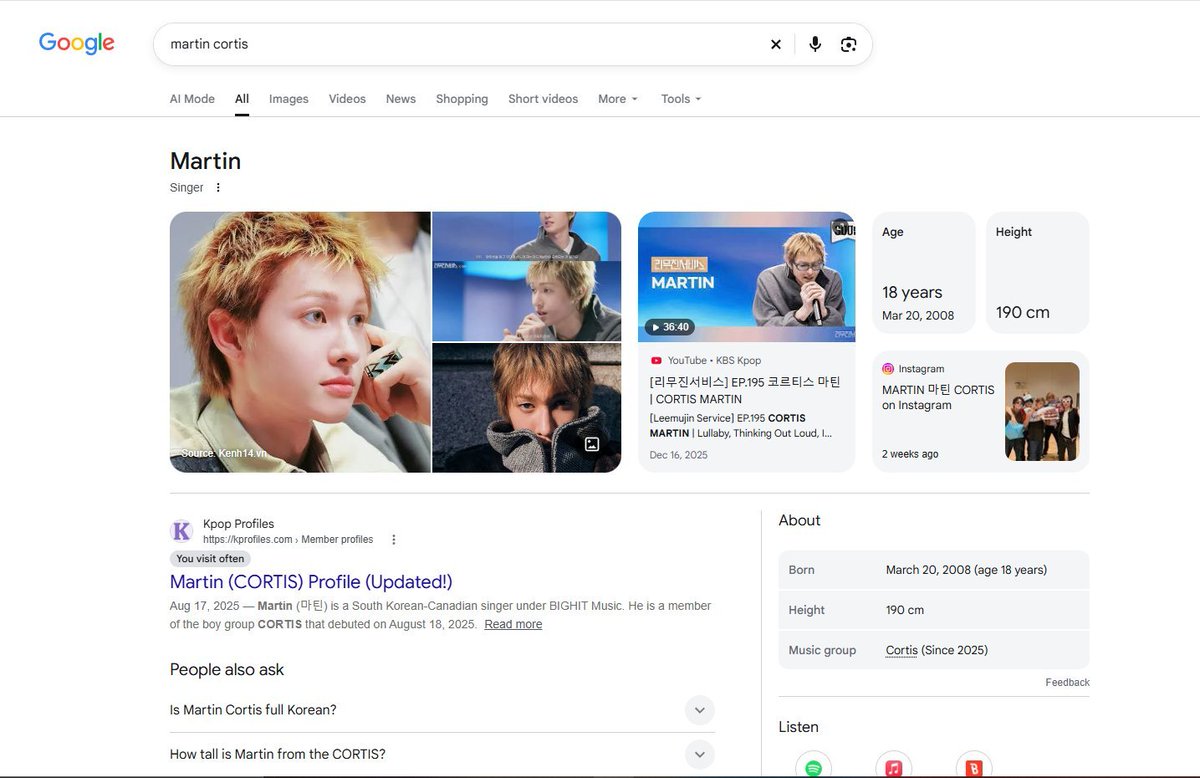Select the Images tab

(289, 99)
